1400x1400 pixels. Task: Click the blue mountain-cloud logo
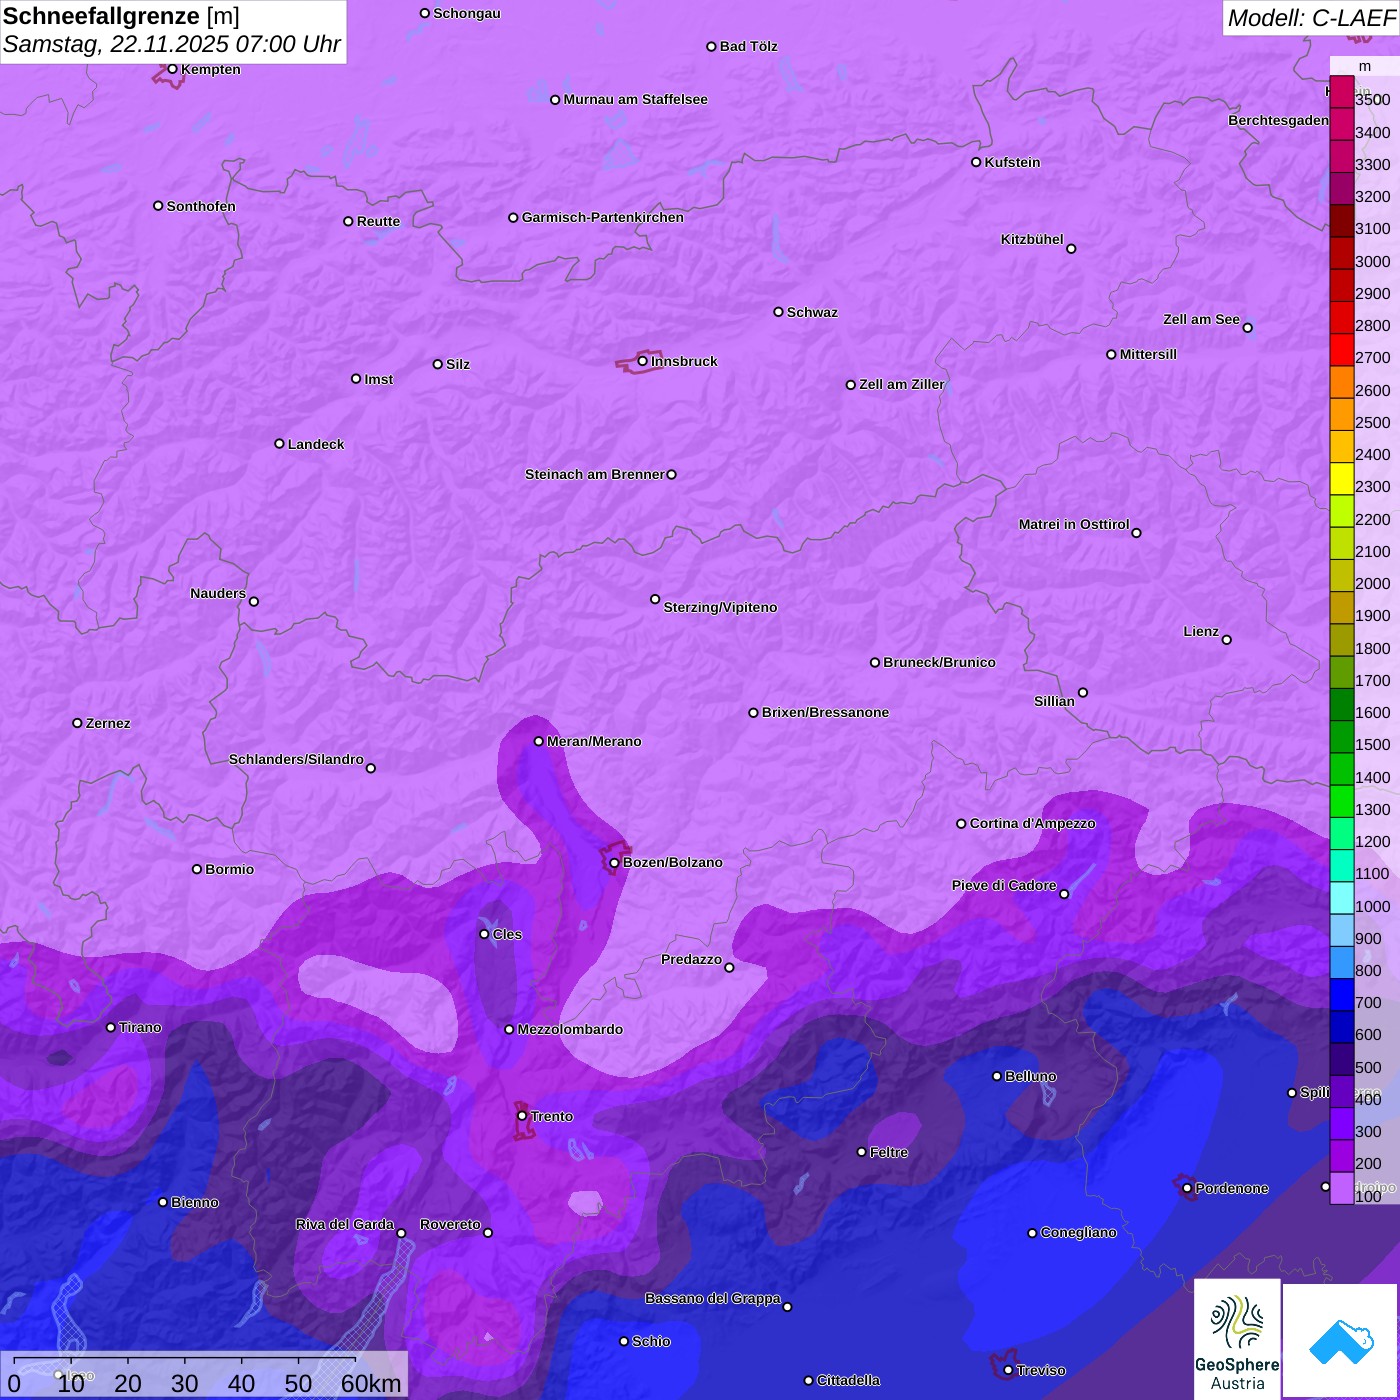1341,1341
